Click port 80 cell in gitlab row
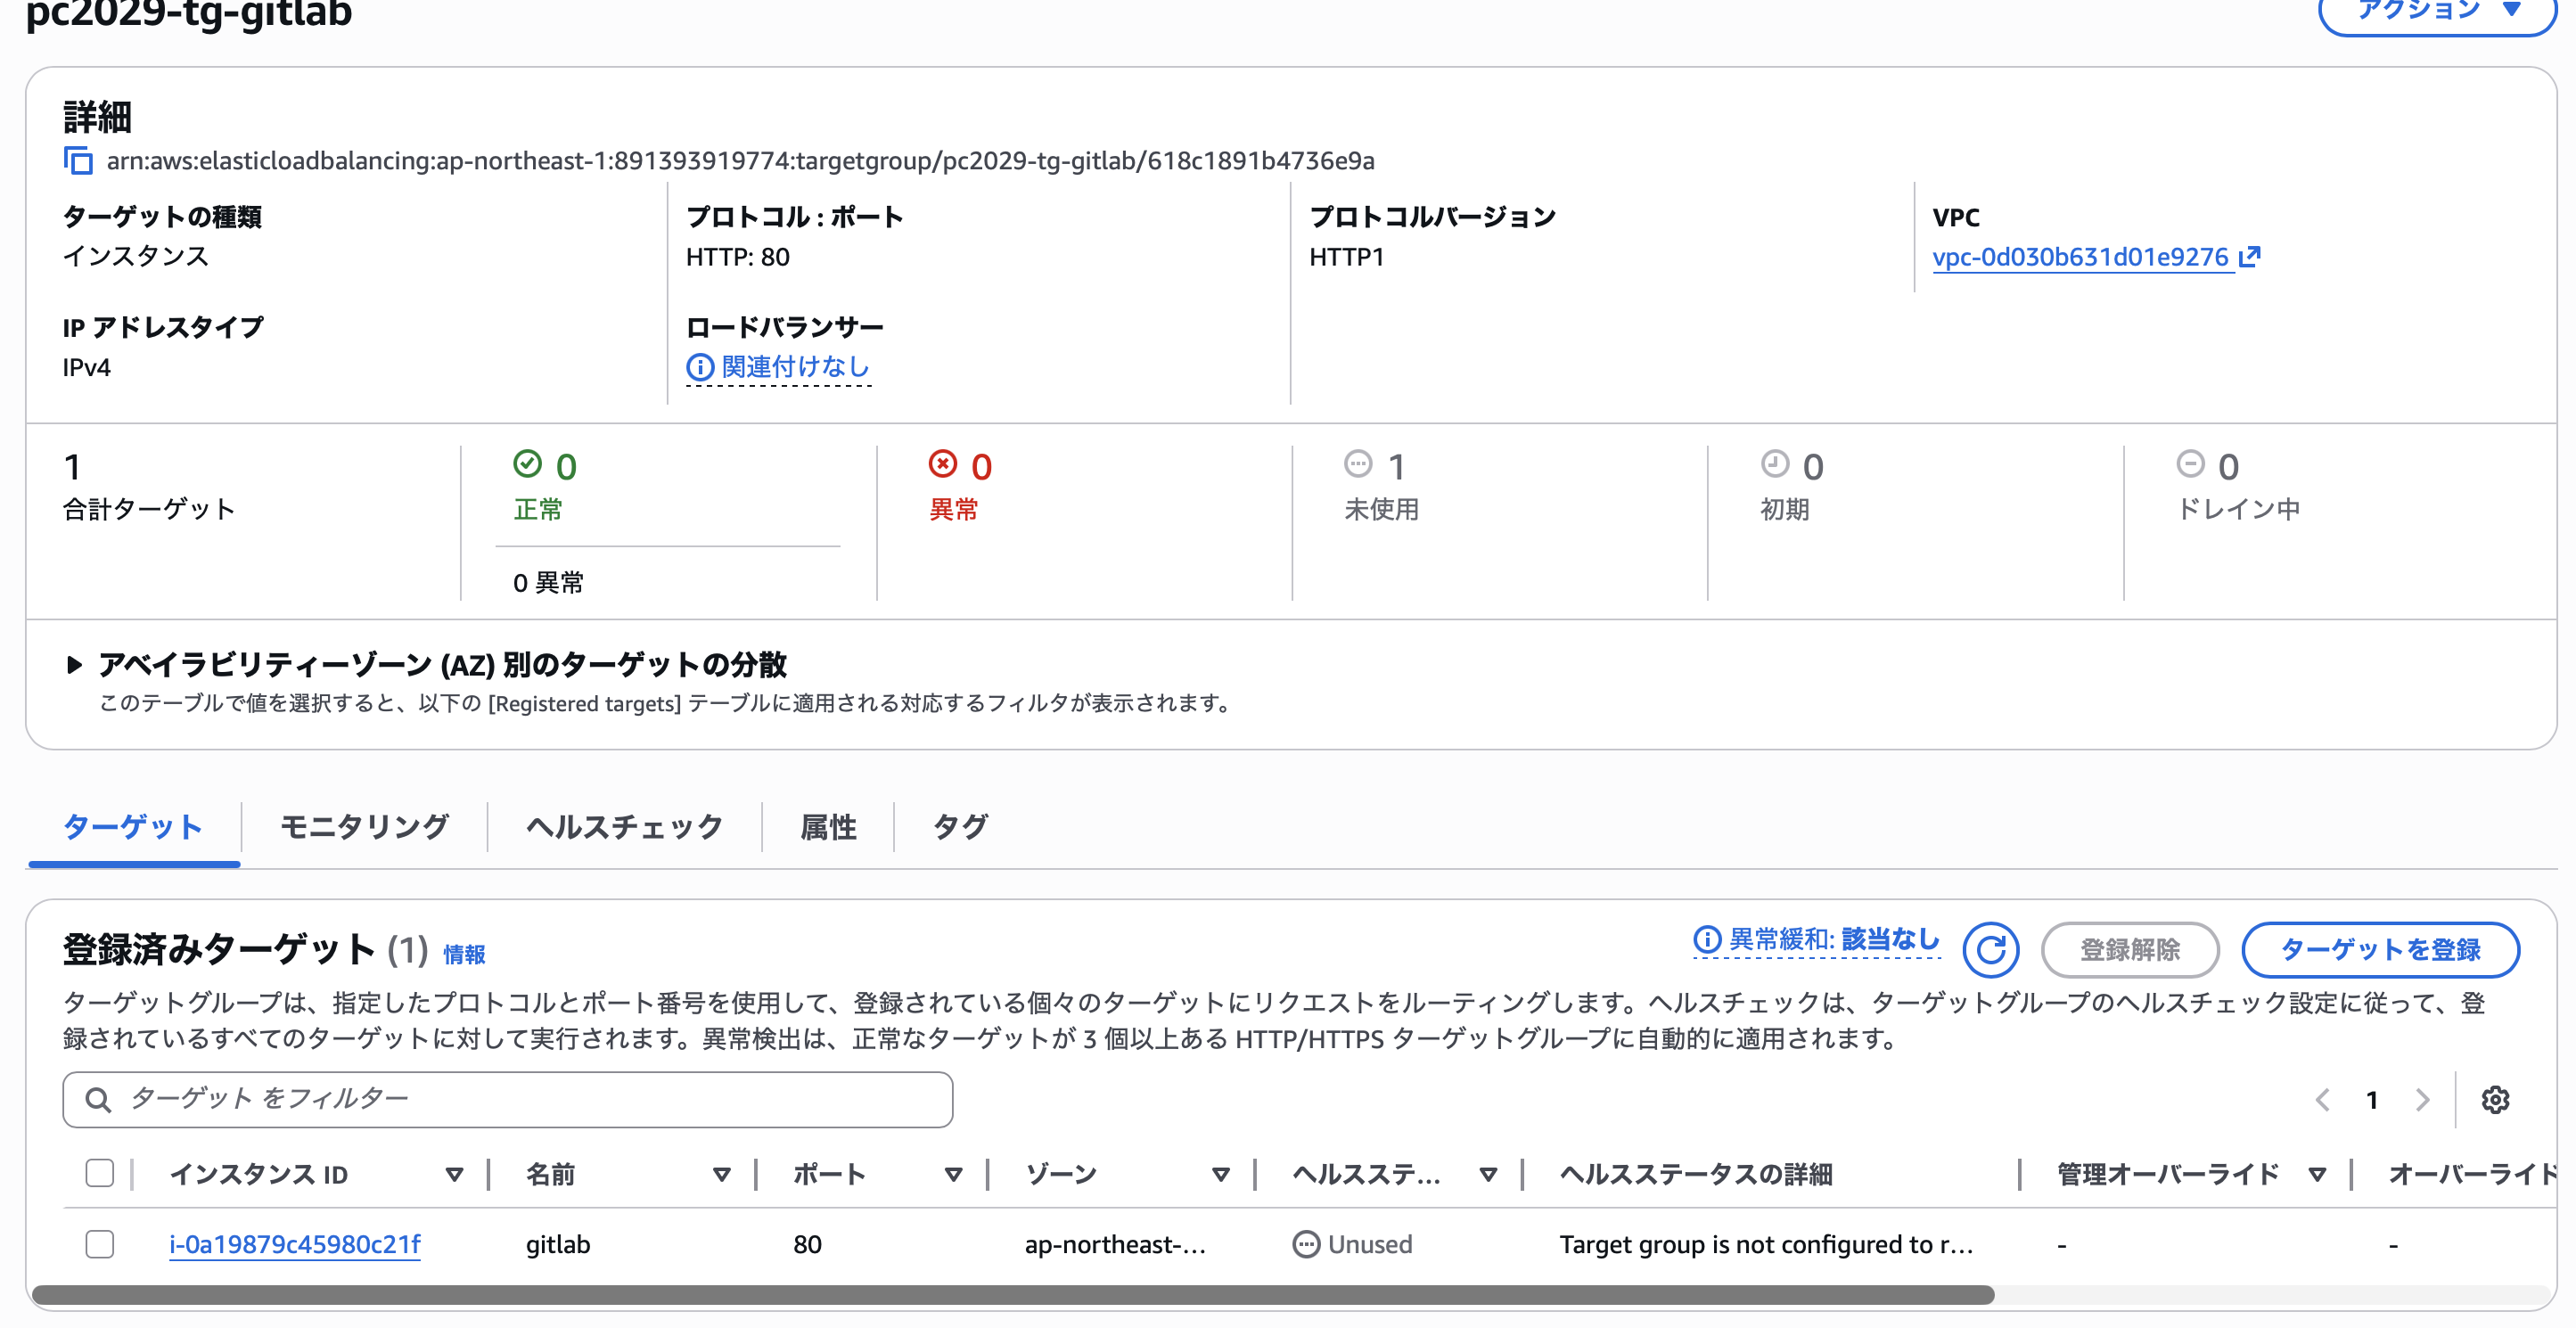 click(x=807, y=1245)
